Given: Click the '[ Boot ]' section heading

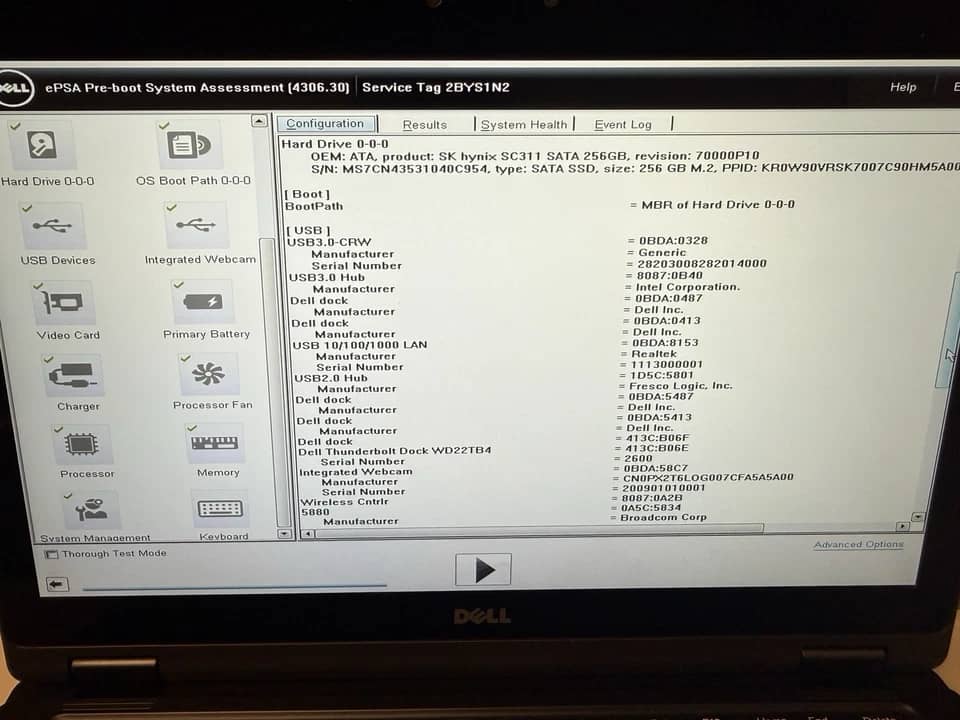Looking at the screenshot, I should tap(307, 194).
